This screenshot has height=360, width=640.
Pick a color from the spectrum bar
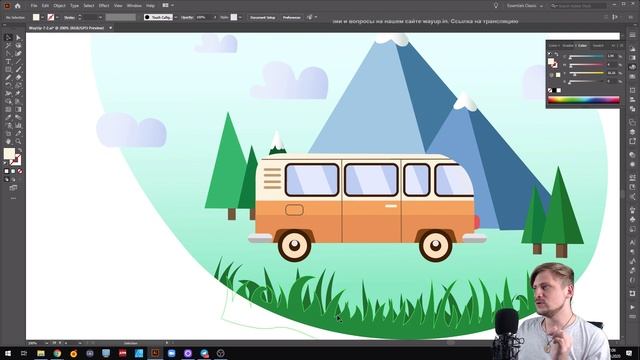(x=584, y=100)
